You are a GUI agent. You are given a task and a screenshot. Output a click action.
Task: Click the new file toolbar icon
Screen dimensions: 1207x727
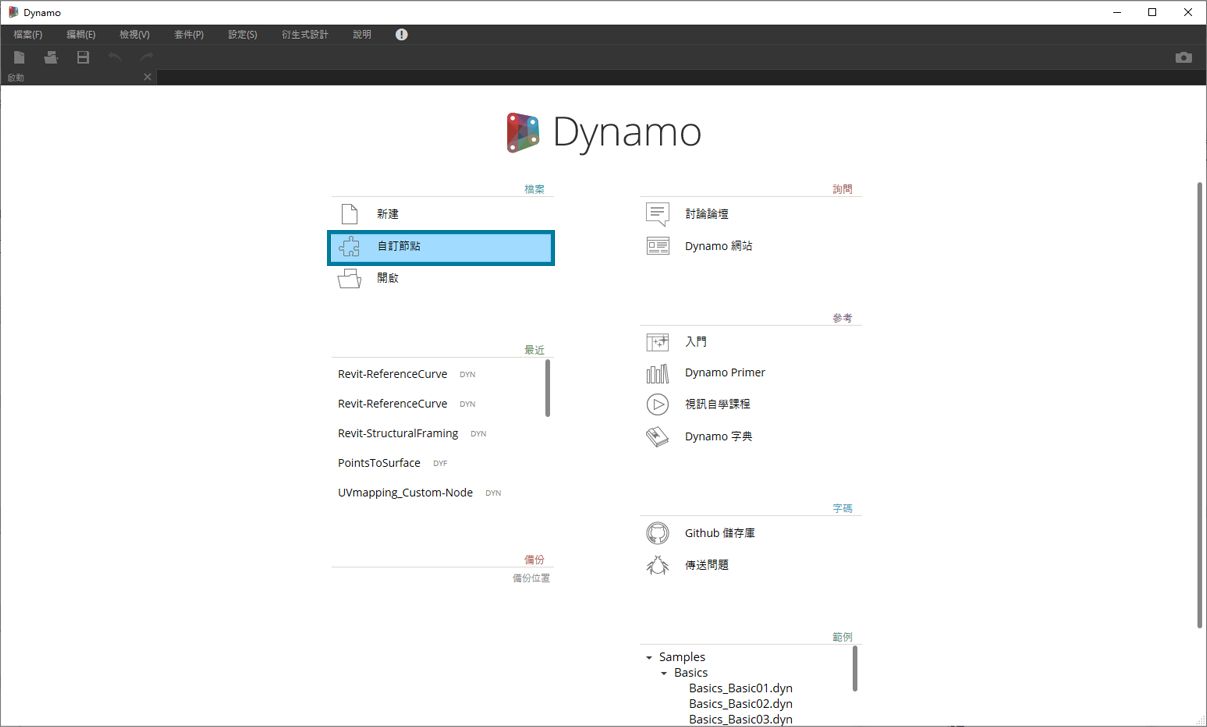(x=19, y=58)
